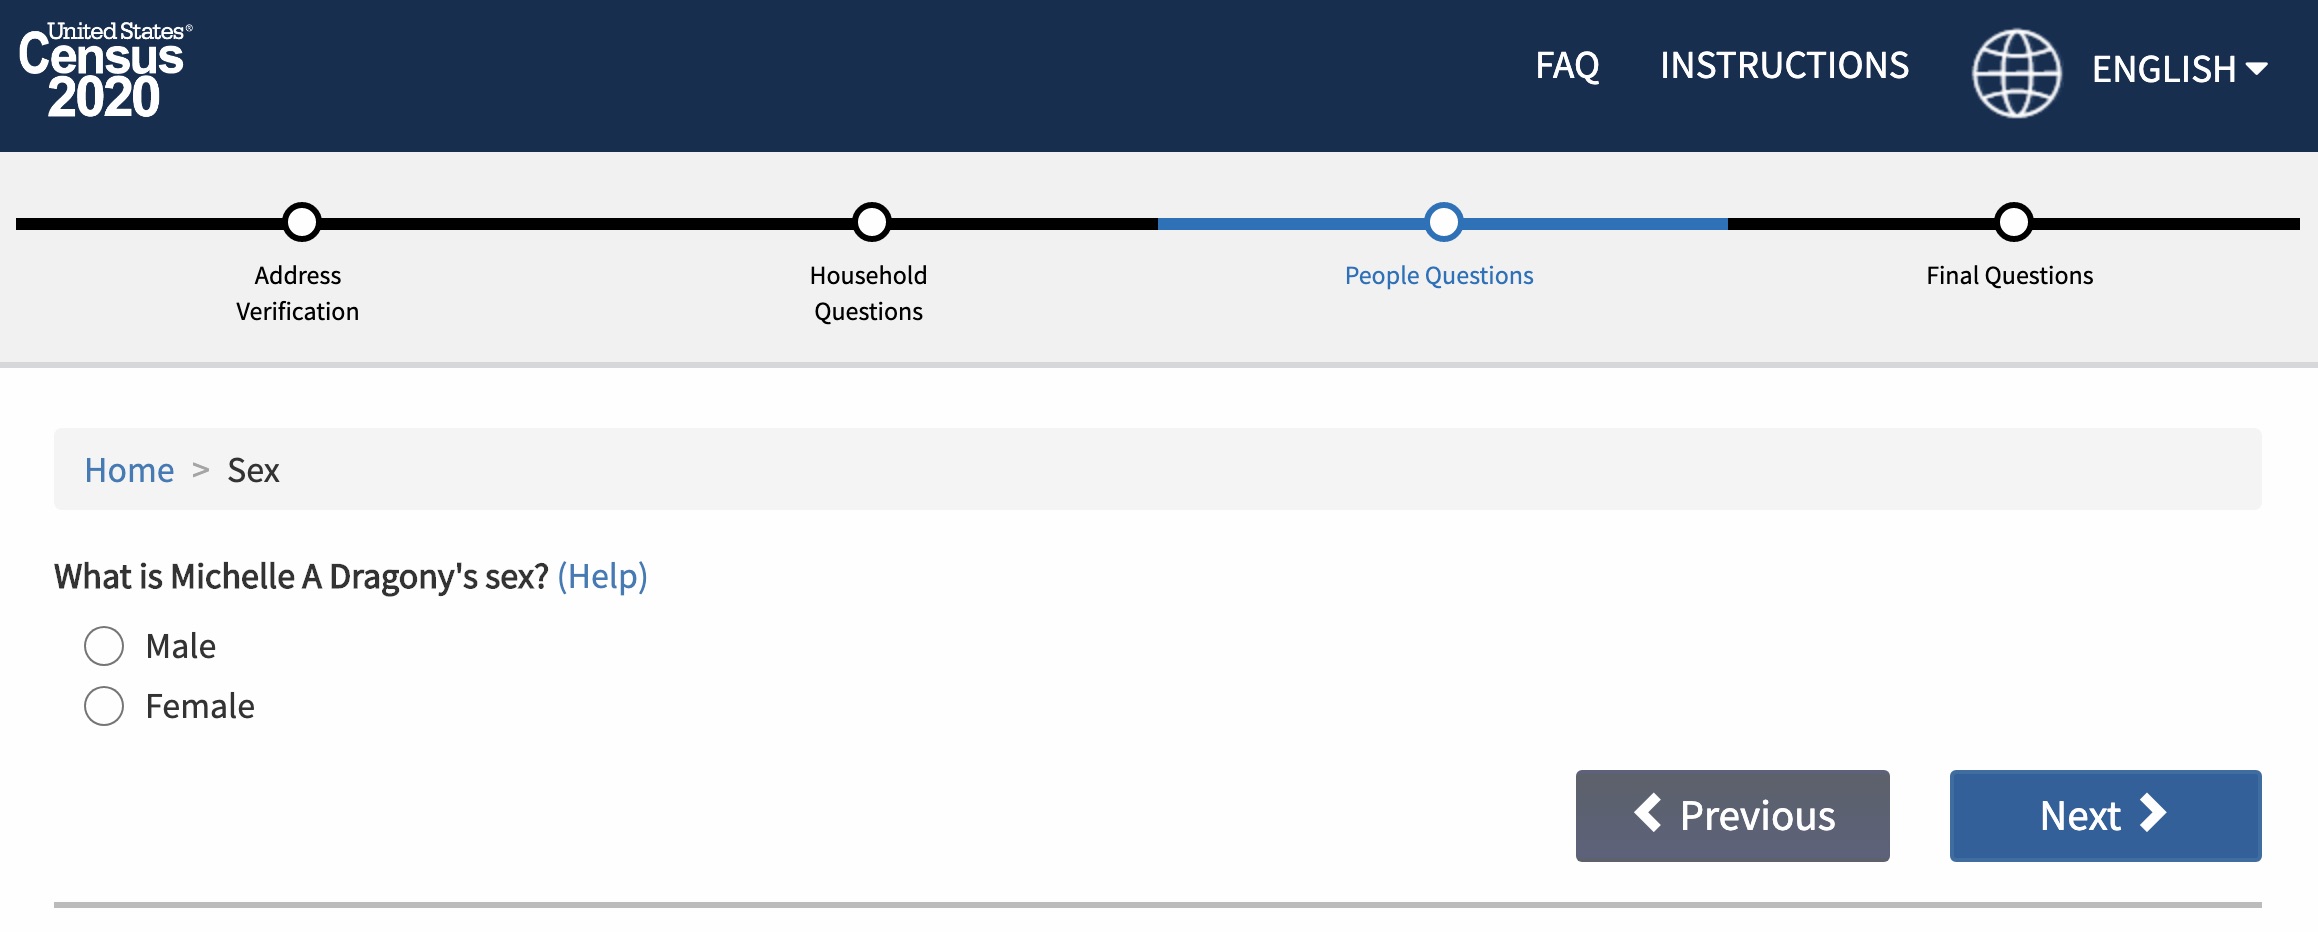2318x932 pixels.
Task: Go to the Next question
Action: pyautogui.click(x=2105, y=815)
